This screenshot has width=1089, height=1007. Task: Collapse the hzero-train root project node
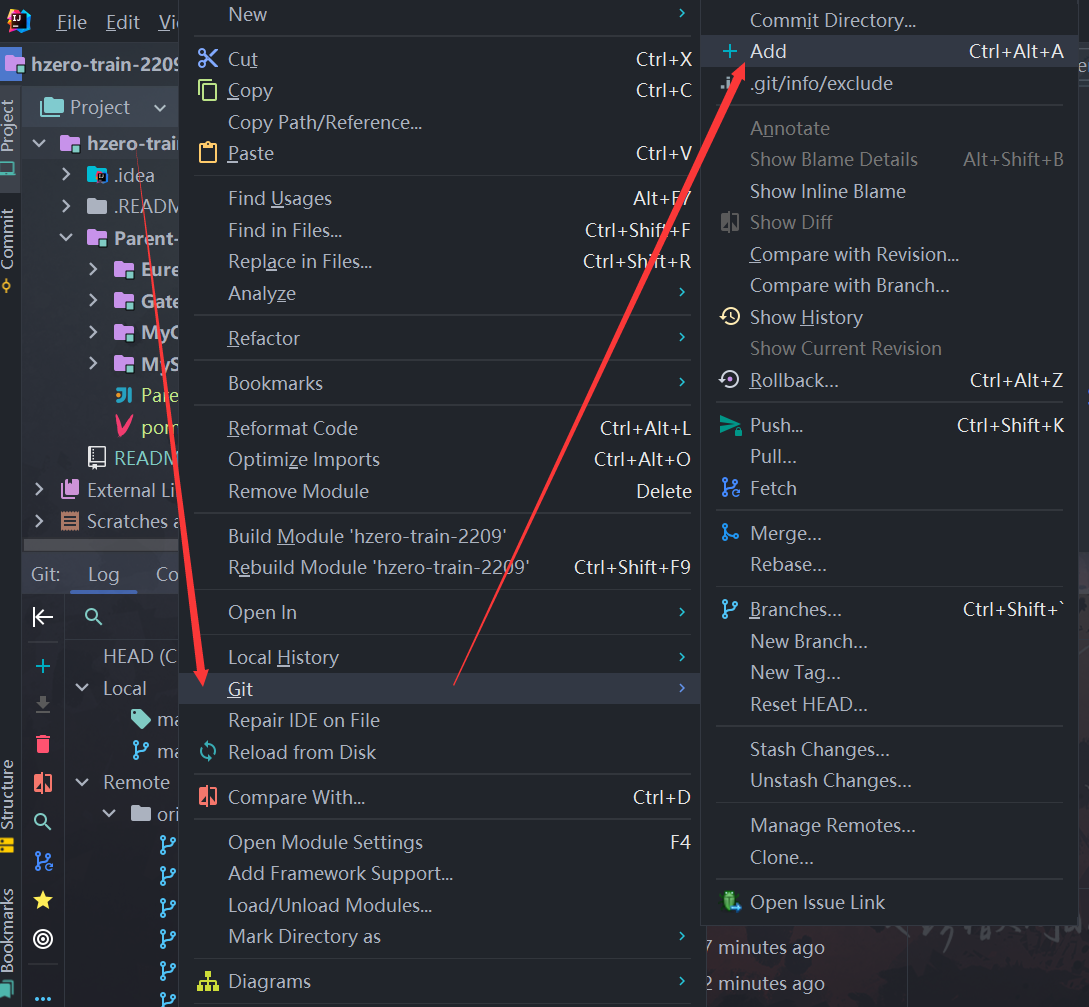coord(40,144)
